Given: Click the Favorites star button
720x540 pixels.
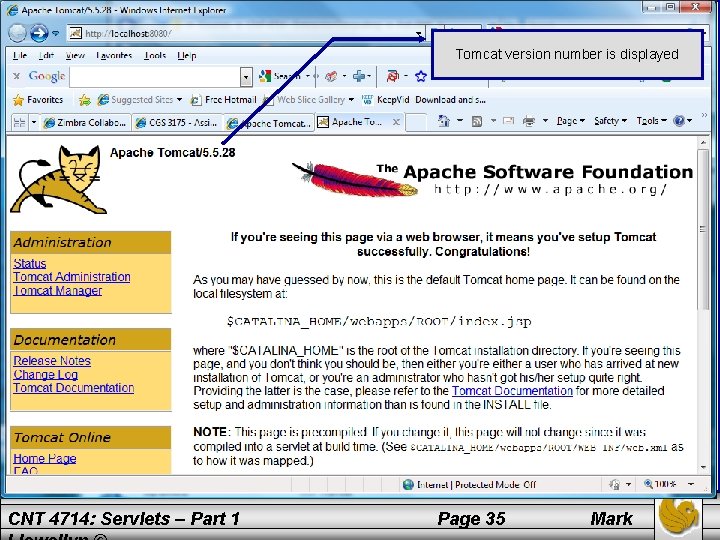Looking at the screenshot, I should (x=38, y=100).
